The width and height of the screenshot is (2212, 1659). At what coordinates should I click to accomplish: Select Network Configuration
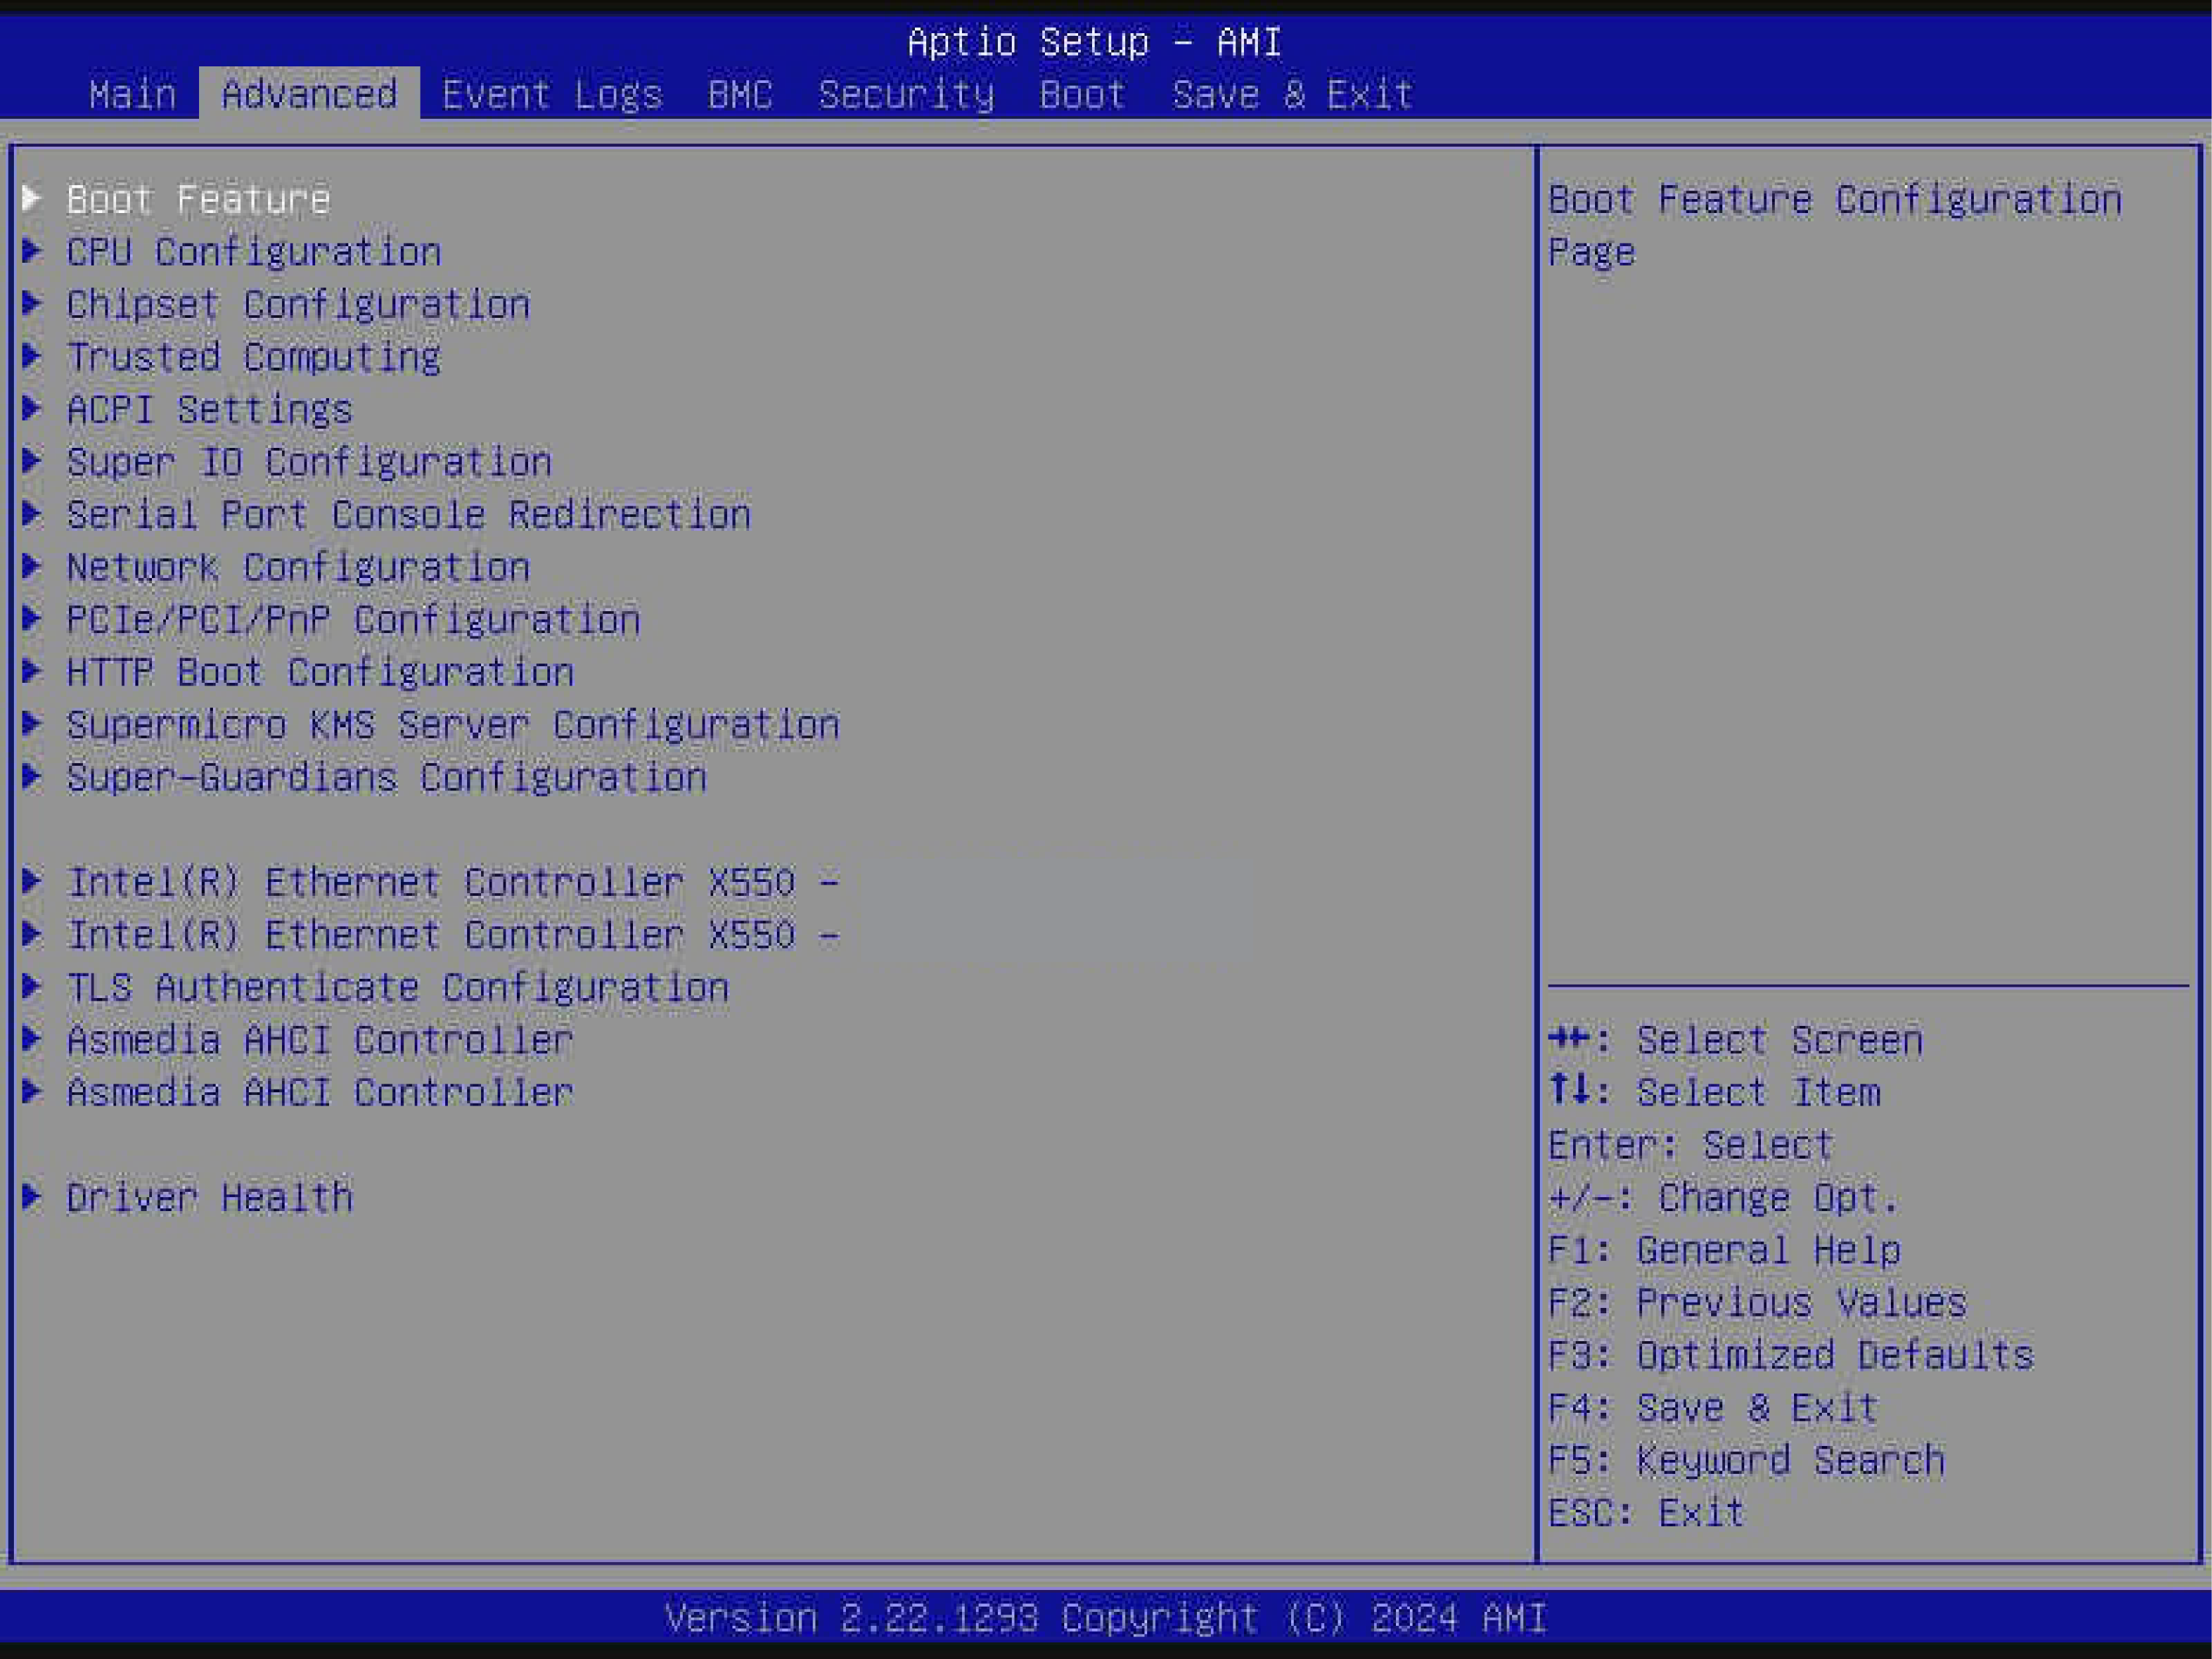298,567
